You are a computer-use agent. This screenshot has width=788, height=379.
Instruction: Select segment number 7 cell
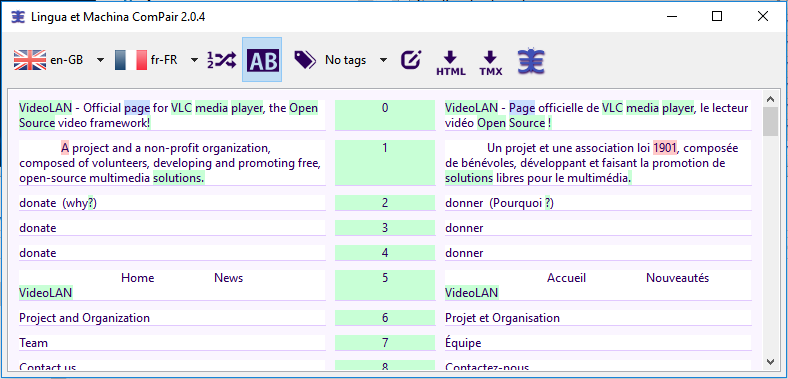point(385,343)
